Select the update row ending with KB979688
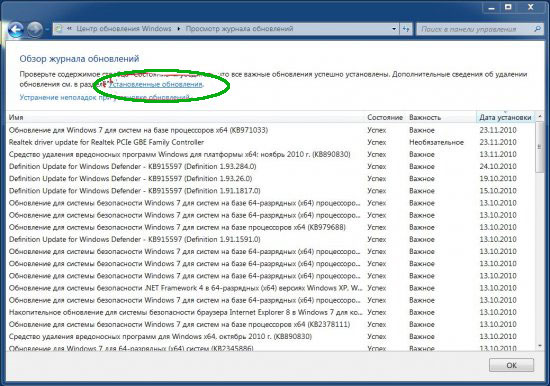This screenshot has height=386, width=550. click(271, 227)
